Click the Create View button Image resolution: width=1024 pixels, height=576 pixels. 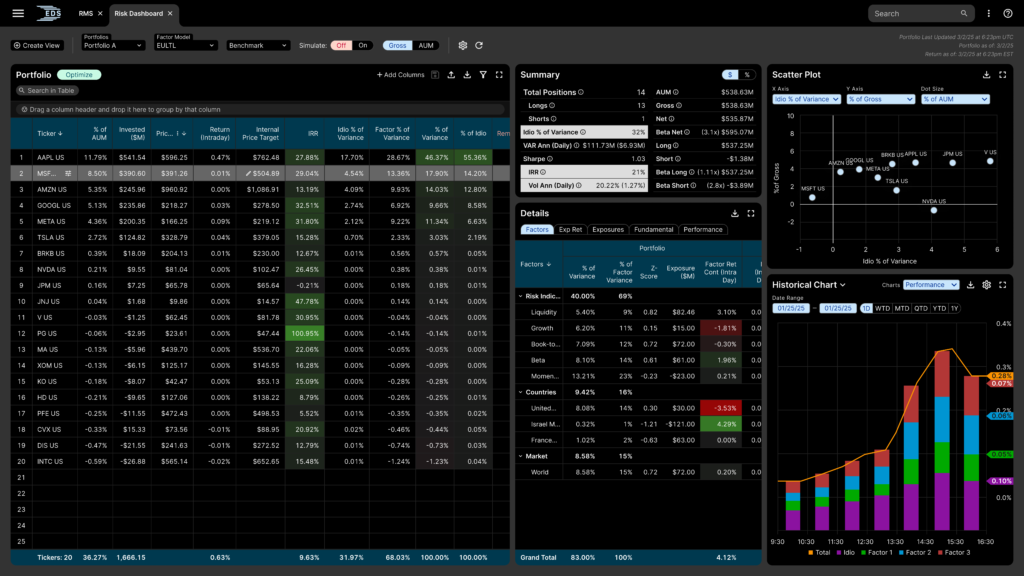point(37,45)
